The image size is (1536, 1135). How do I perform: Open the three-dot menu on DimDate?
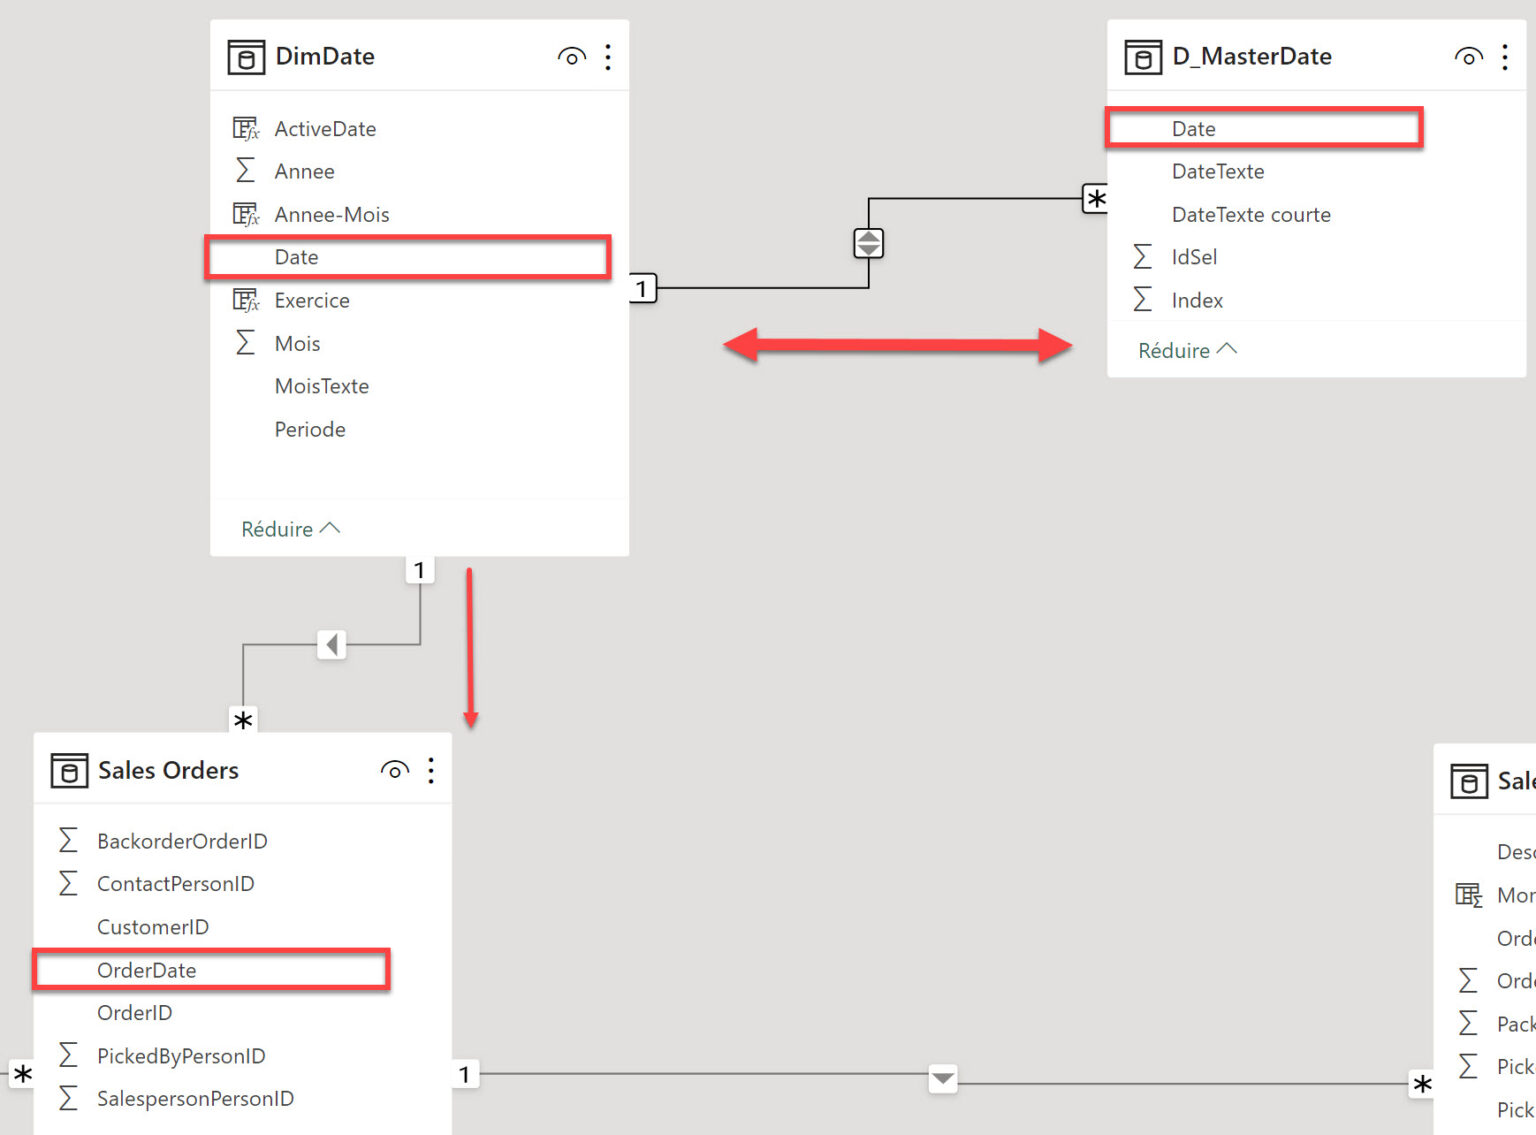coord(608,57)
